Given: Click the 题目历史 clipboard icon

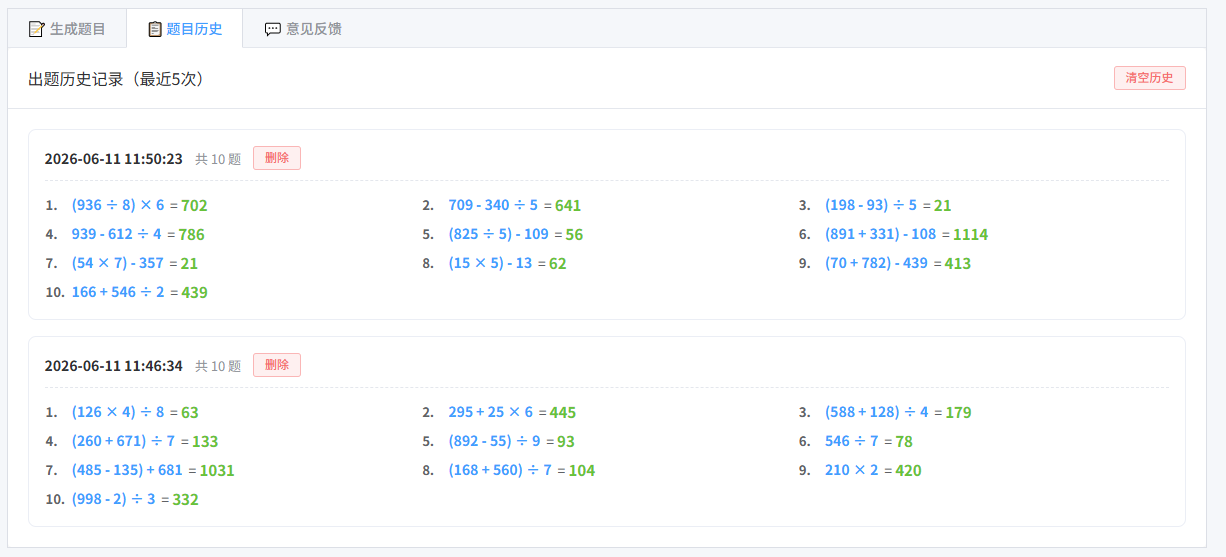Looking at the screenshot, I should click(154, 29).
